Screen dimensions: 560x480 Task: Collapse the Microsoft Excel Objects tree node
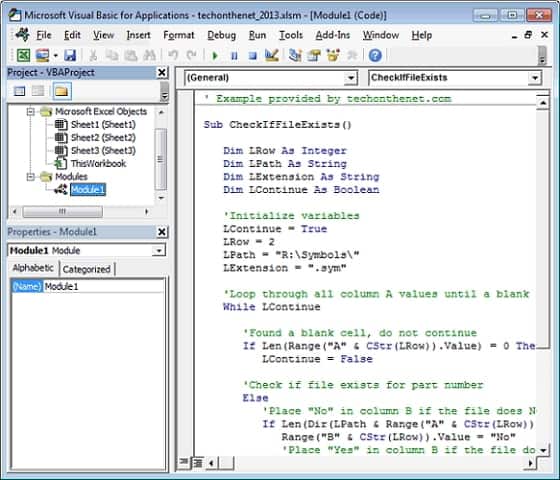(31, 112)
